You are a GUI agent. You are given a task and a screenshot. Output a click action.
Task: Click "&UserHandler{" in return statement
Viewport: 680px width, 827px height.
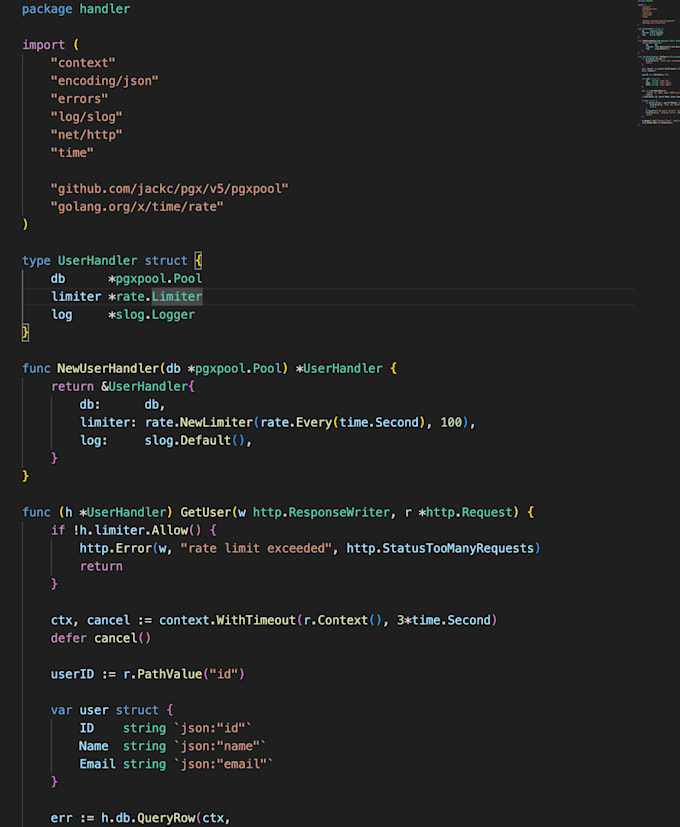coord(148,387)
